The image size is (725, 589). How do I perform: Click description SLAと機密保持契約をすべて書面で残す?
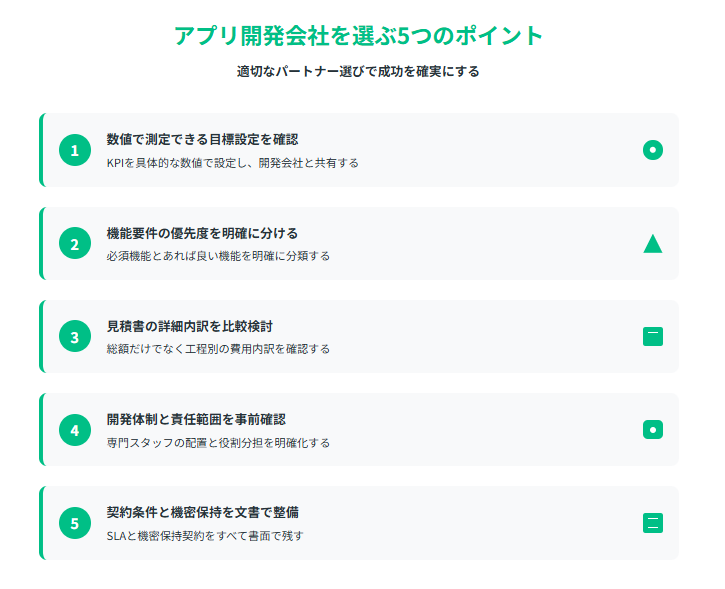205,536
